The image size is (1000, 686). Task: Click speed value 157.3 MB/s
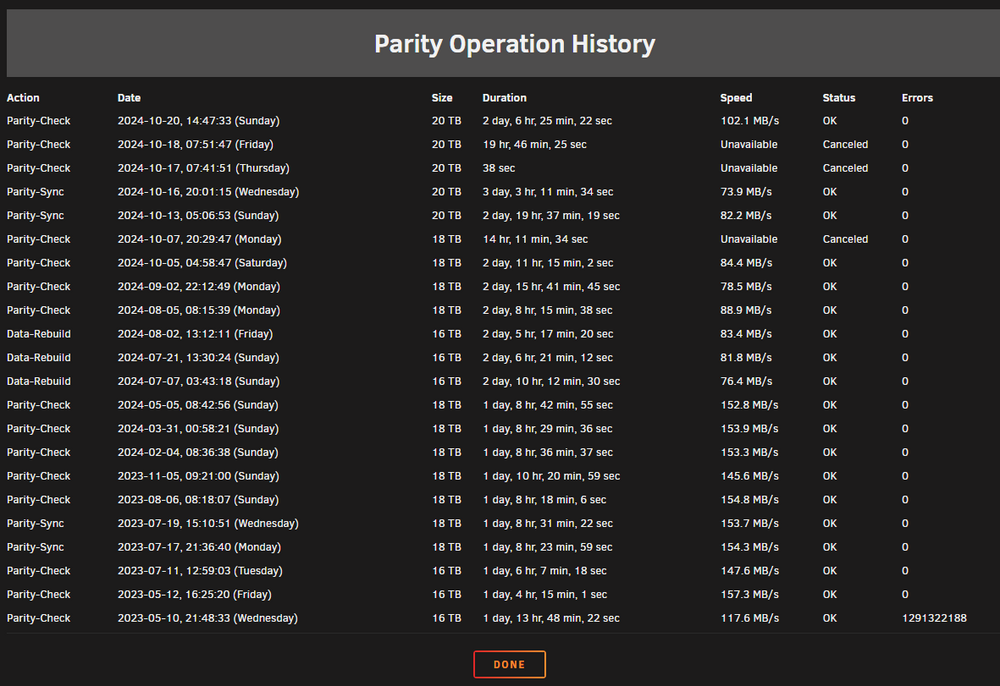click(x=749, y=594)
